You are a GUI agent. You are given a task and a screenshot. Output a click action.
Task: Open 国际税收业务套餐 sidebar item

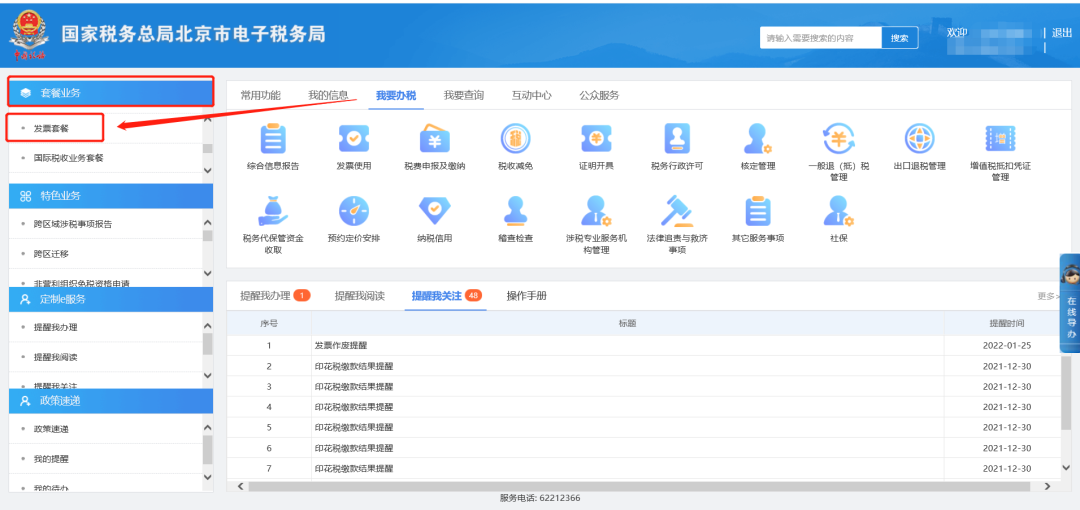pyautogui.click(x=69, y=158)
